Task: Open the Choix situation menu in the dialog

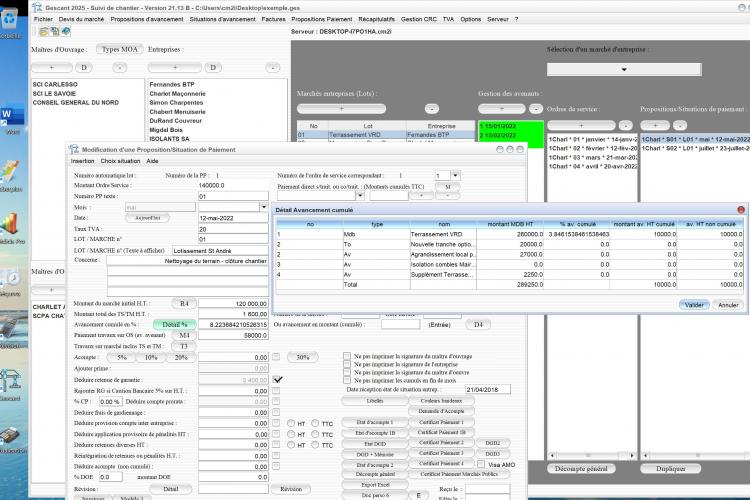Action: coord(121,161)
